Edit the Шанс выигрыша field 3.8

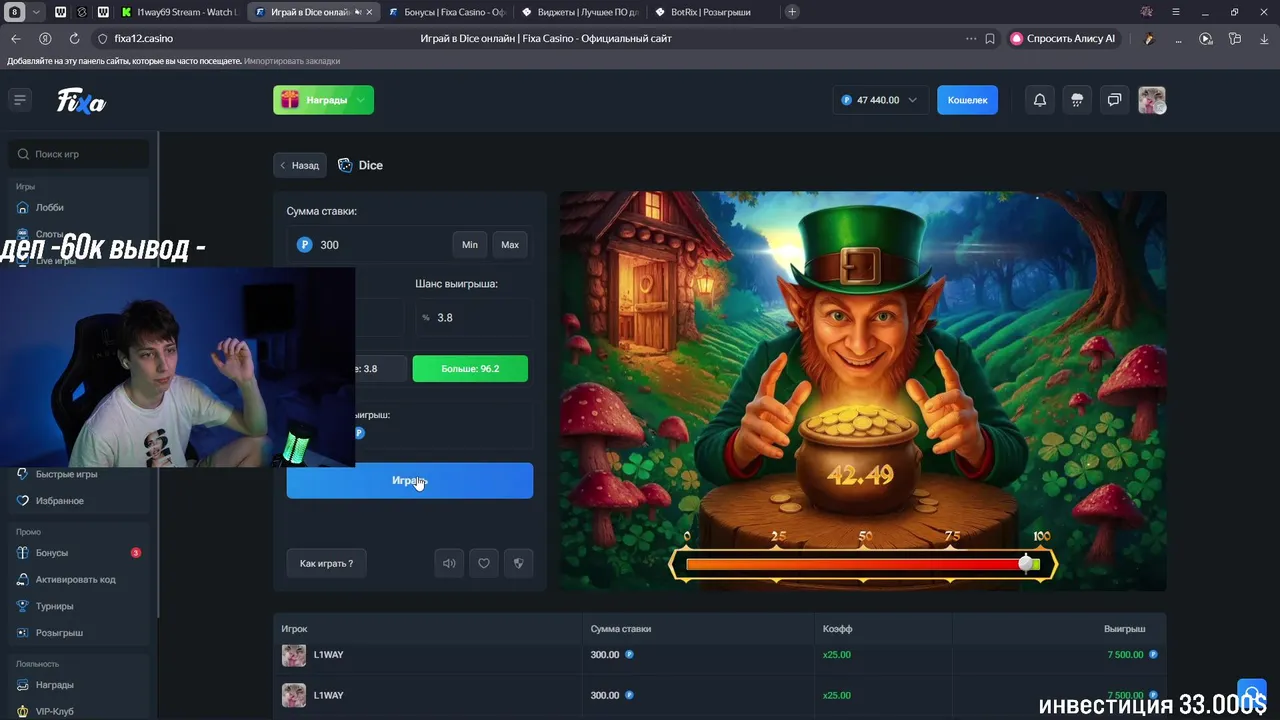[473, 317]
